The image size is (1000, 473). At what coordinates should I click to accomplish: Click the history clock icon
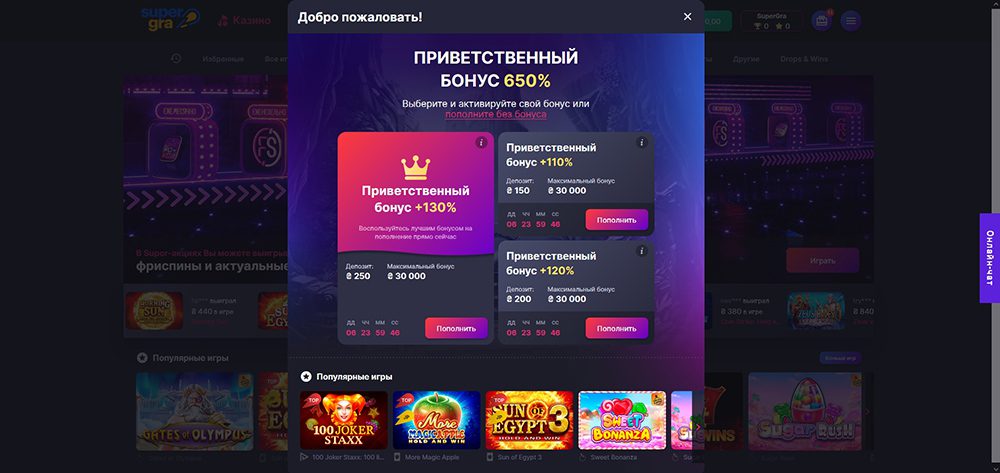176,59
